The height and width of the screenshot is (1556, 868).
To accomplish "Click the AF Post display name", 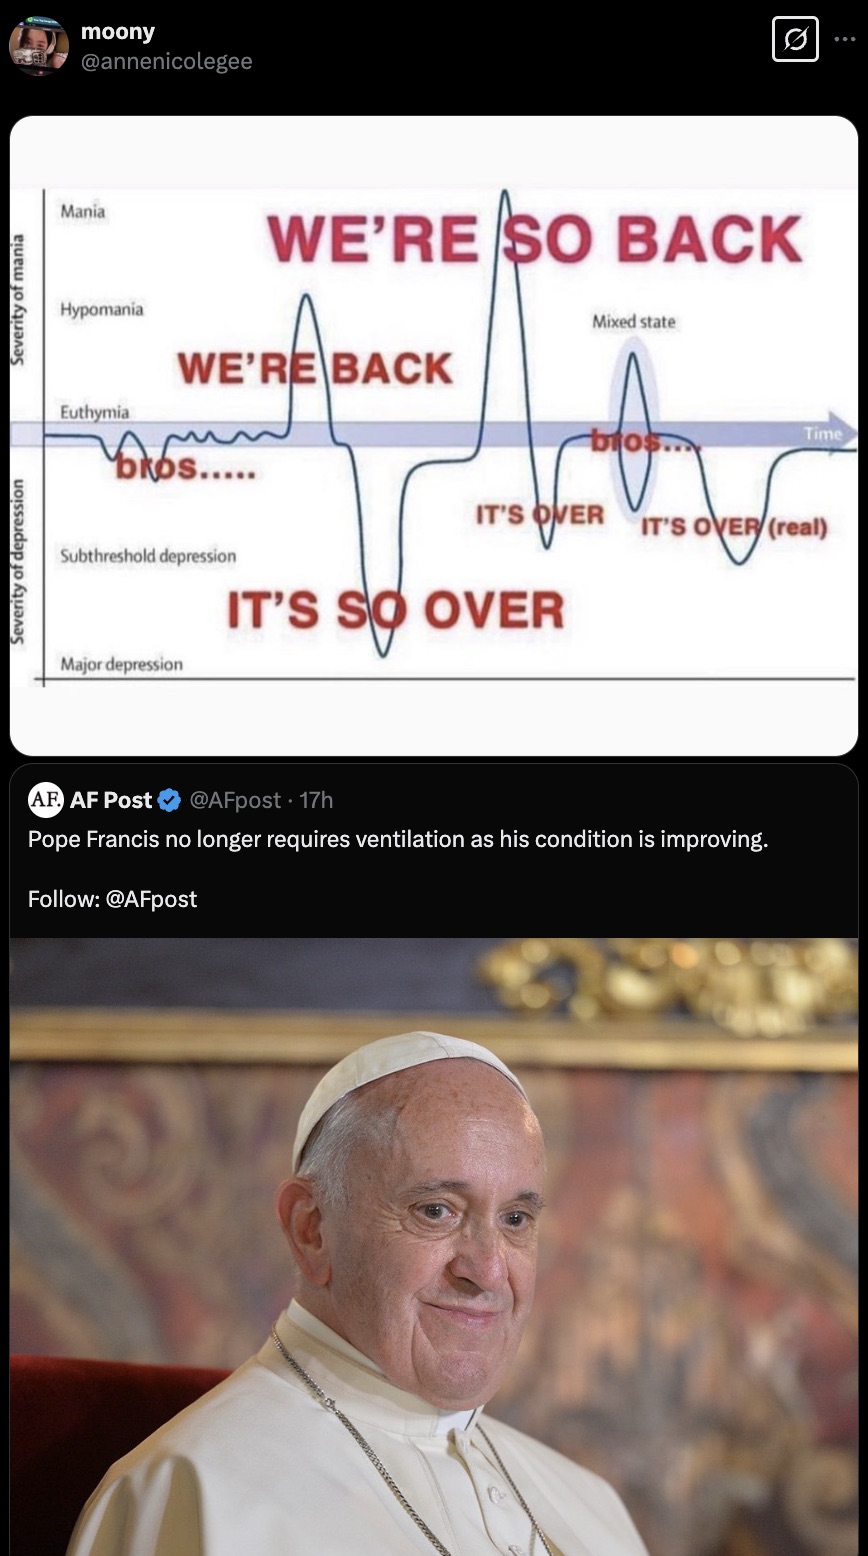I will coord(110,799).
